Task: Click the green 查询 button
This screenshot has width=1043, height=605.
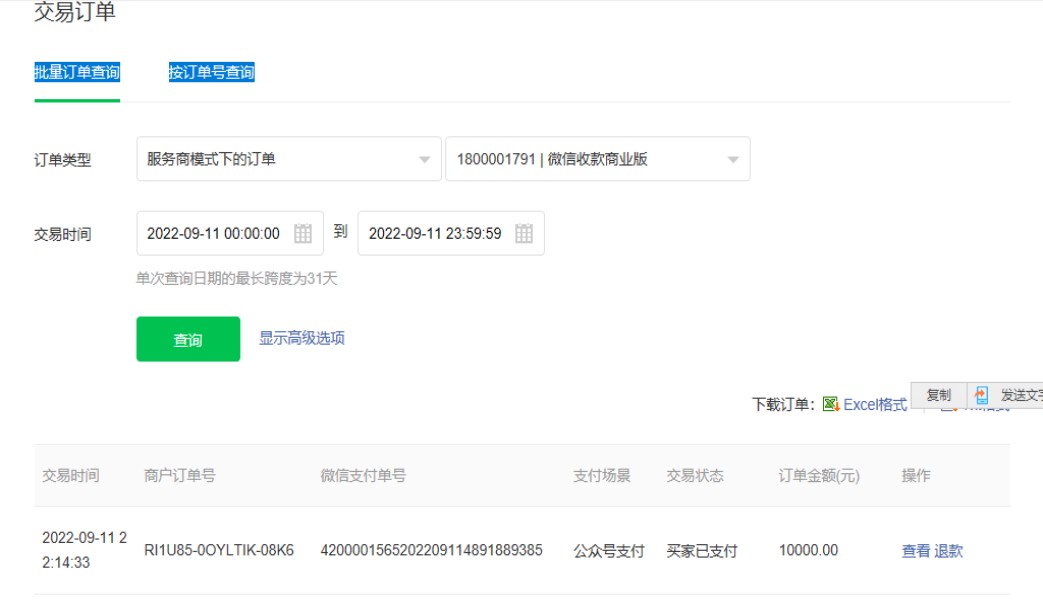Action: click(188, 339)
